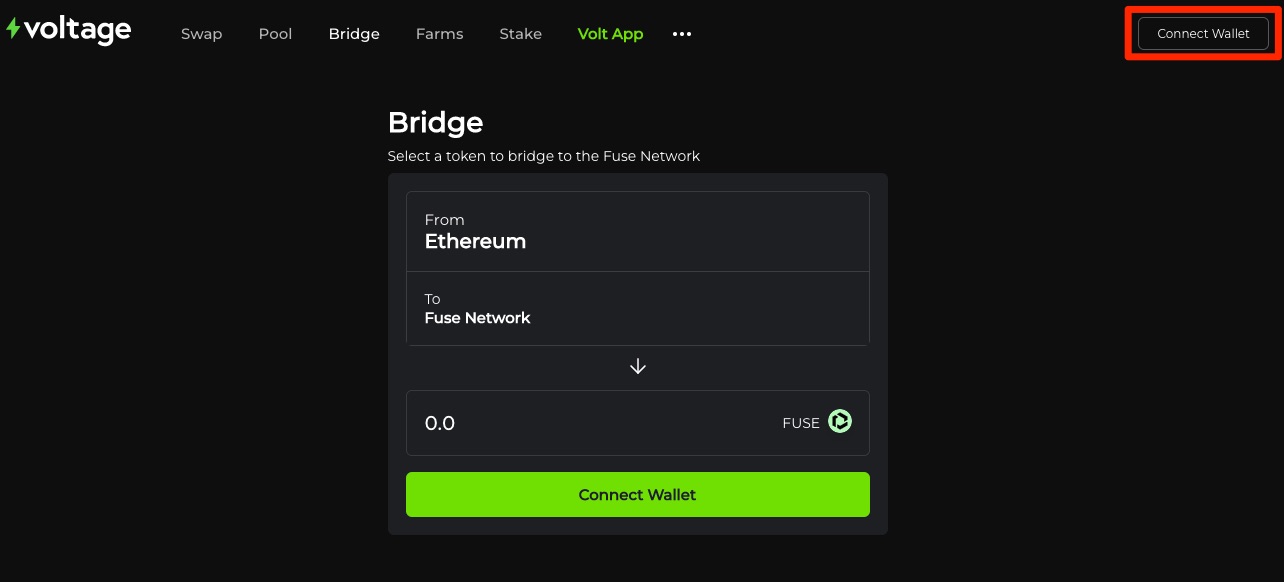This screenshot has width=1284, height=582.
Task: Click the large Bridge page heading
Action: (x=435, y=123)
